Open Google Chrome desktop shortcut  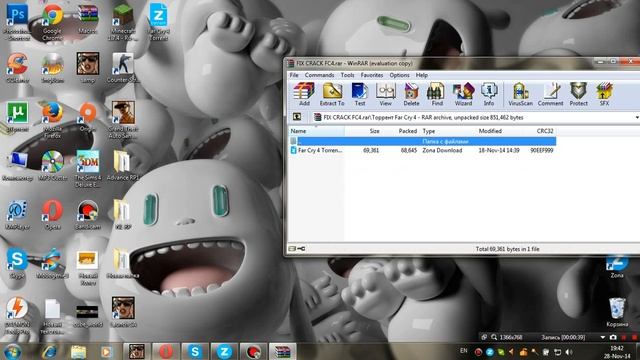[52, 22]
